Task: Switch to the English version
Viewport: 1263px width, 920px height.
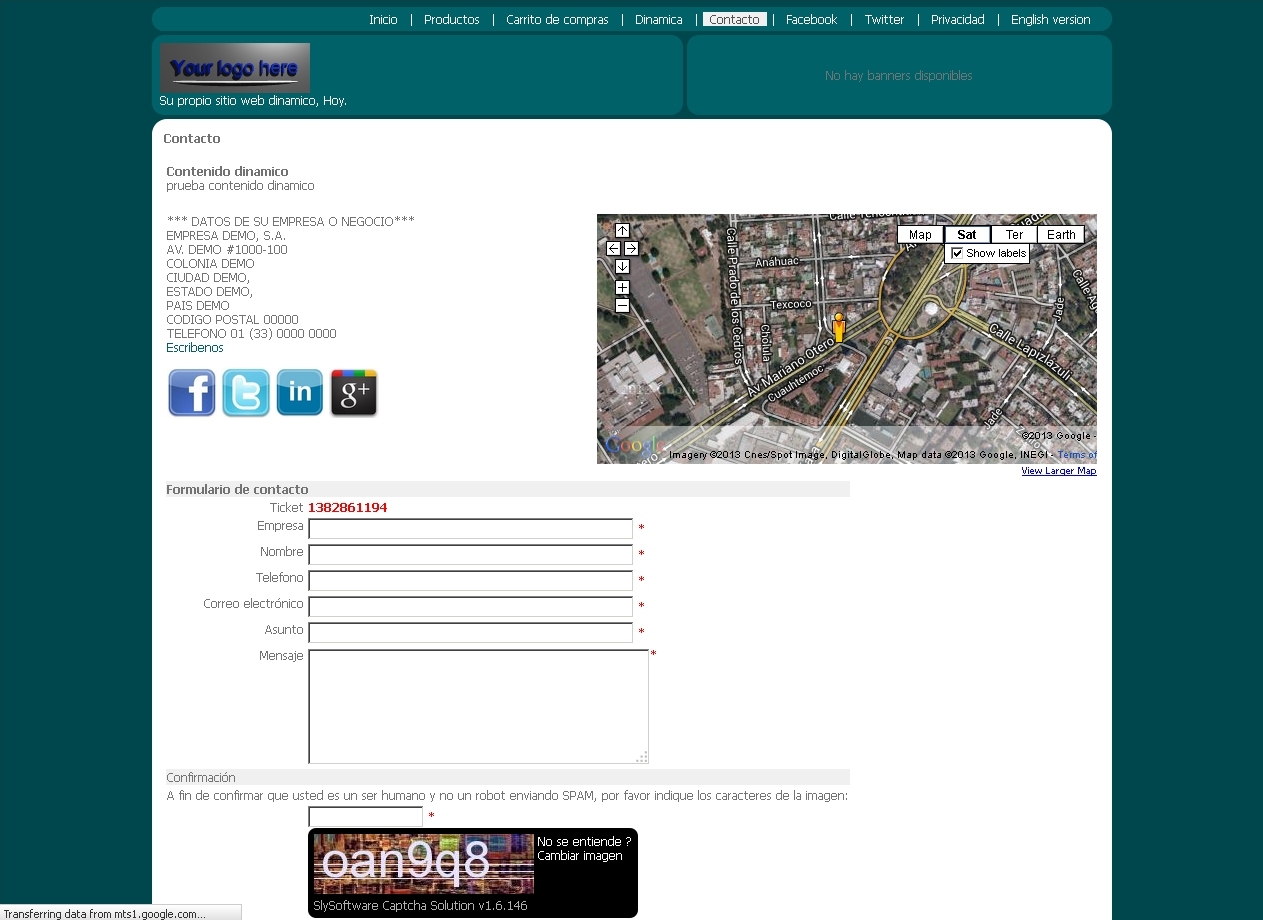Action: 1051,20
